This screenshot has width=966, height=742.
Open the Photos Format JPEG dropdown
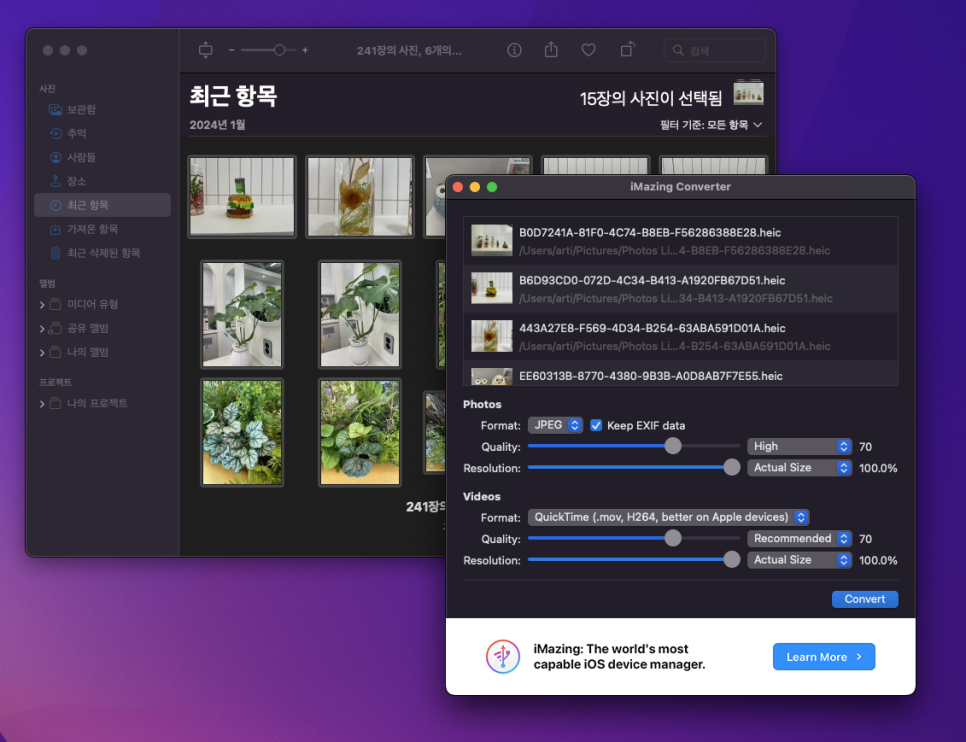[555, 425]
